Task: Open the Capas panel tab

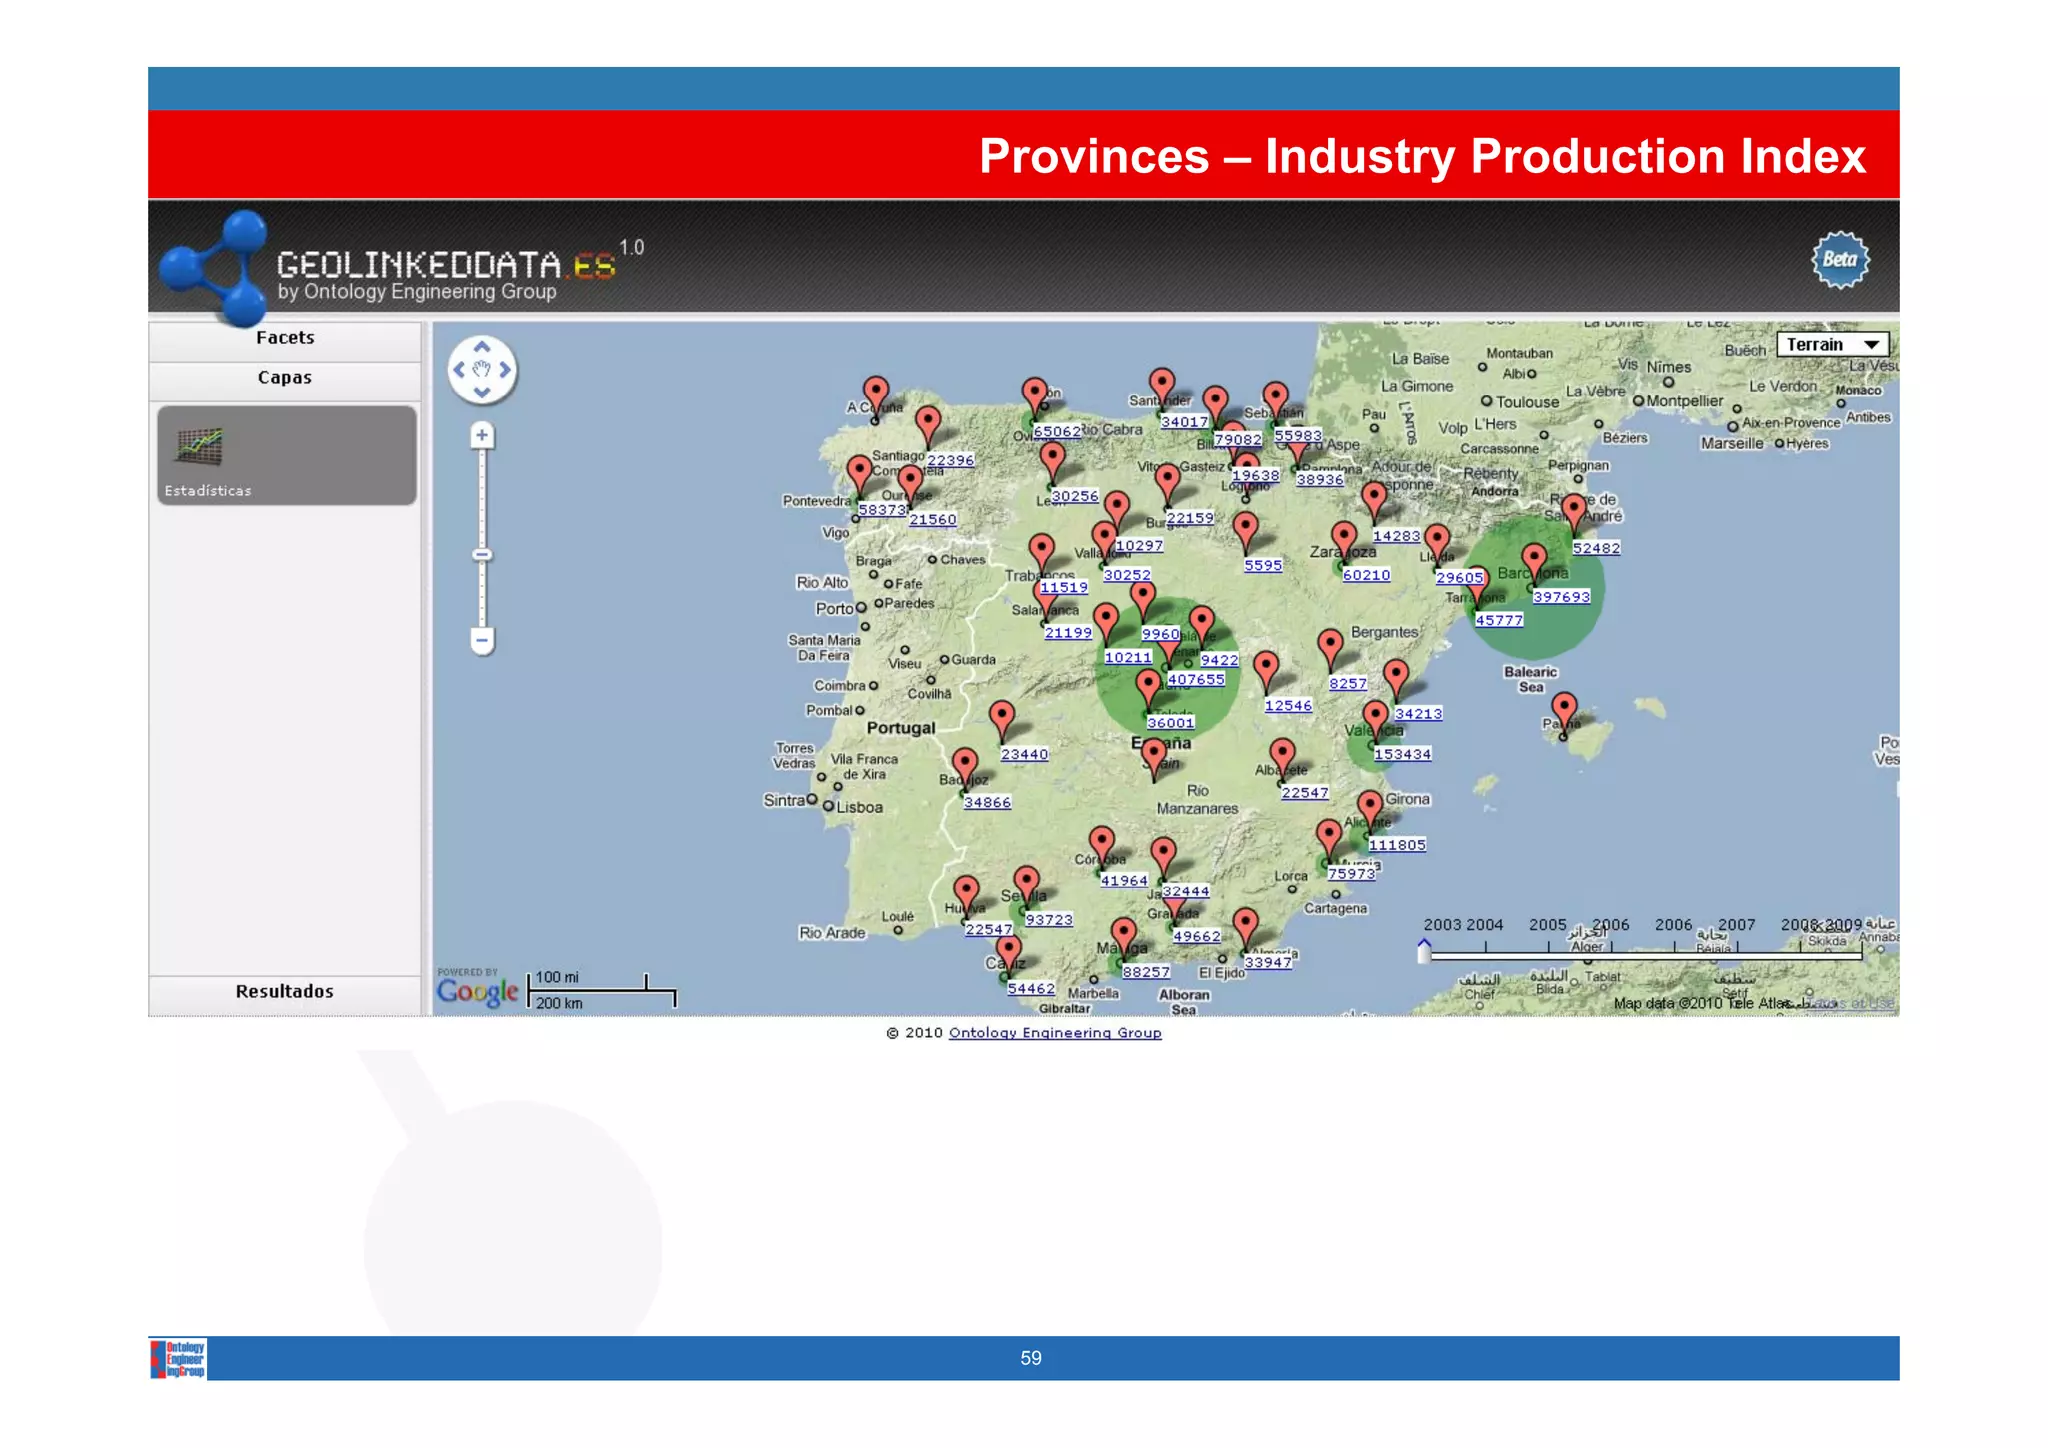Action: [x=285, y=378]
